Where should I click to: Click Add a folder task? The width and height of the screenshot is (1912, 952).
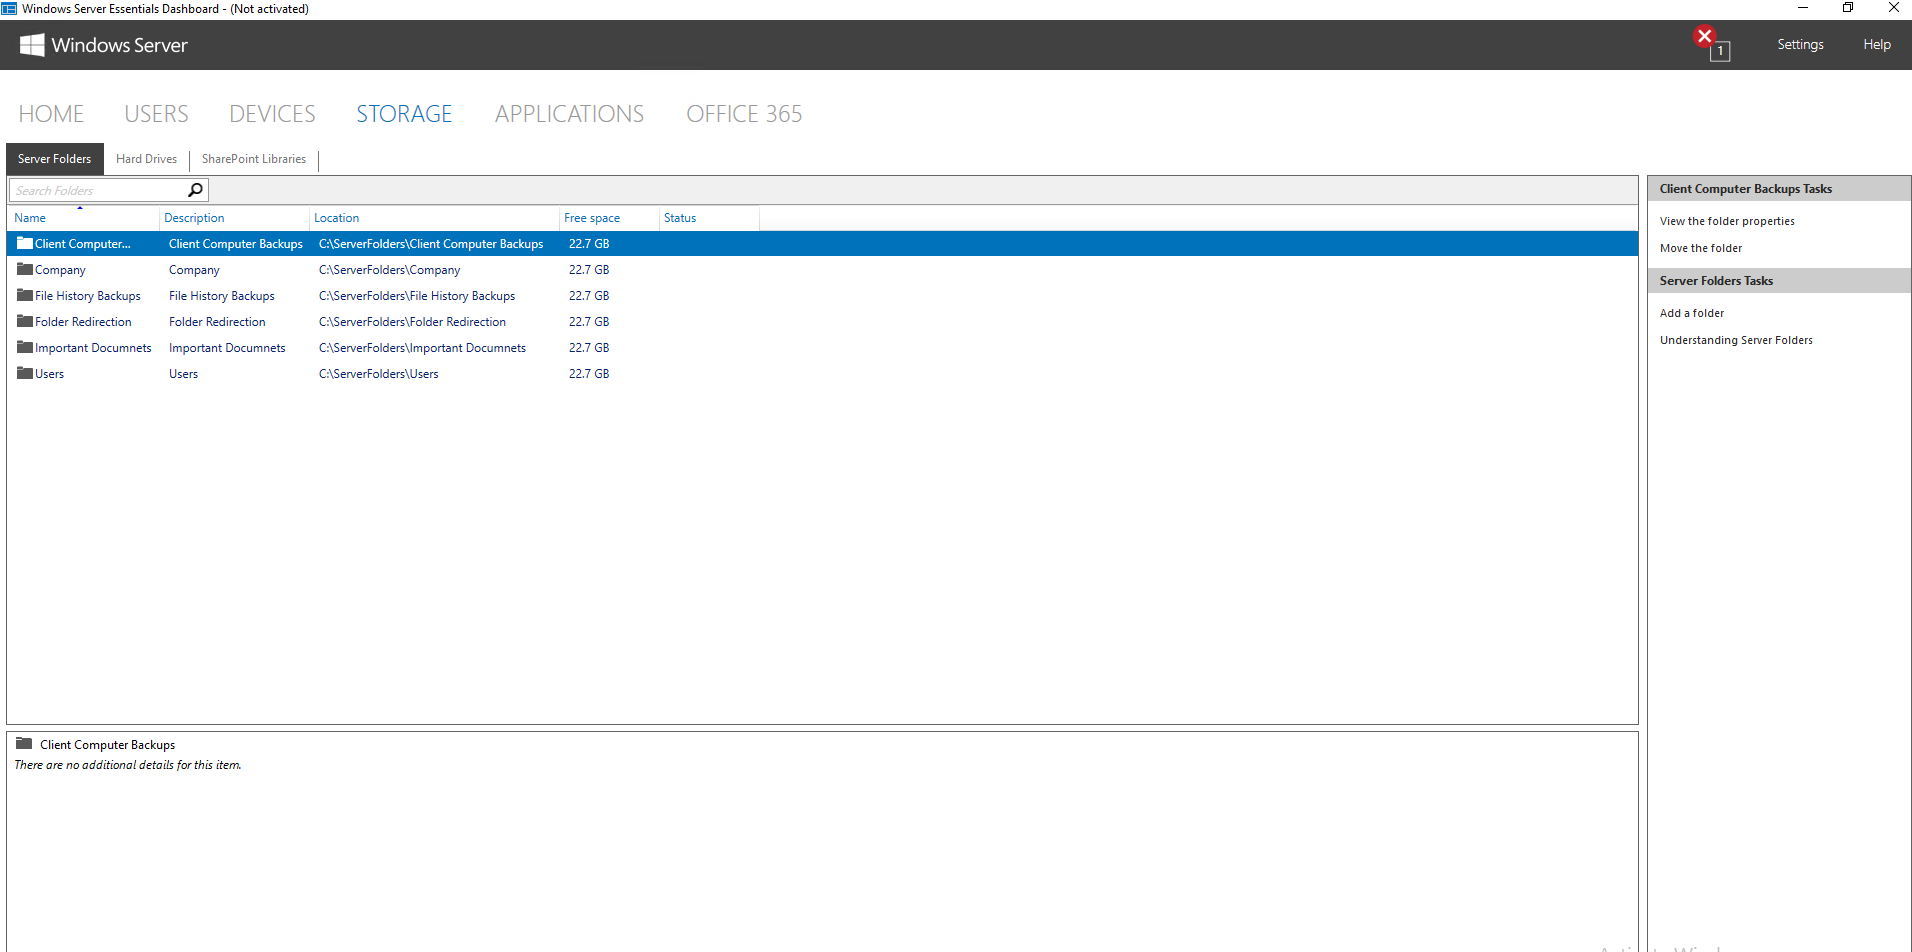[x=1691, y=313]
